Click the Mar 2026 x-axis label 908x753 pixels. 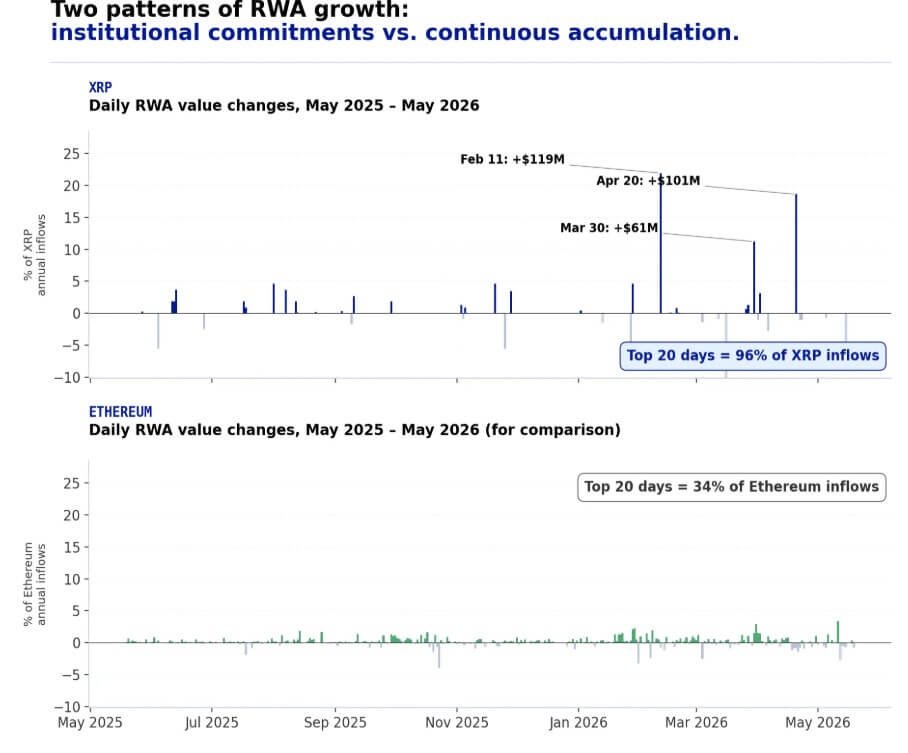click(696, 723)
